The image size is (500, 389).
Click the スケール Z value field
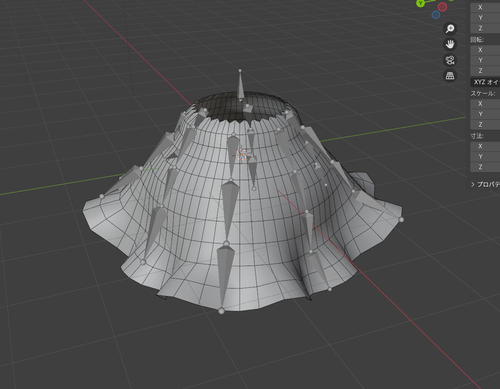pos(485,125)
